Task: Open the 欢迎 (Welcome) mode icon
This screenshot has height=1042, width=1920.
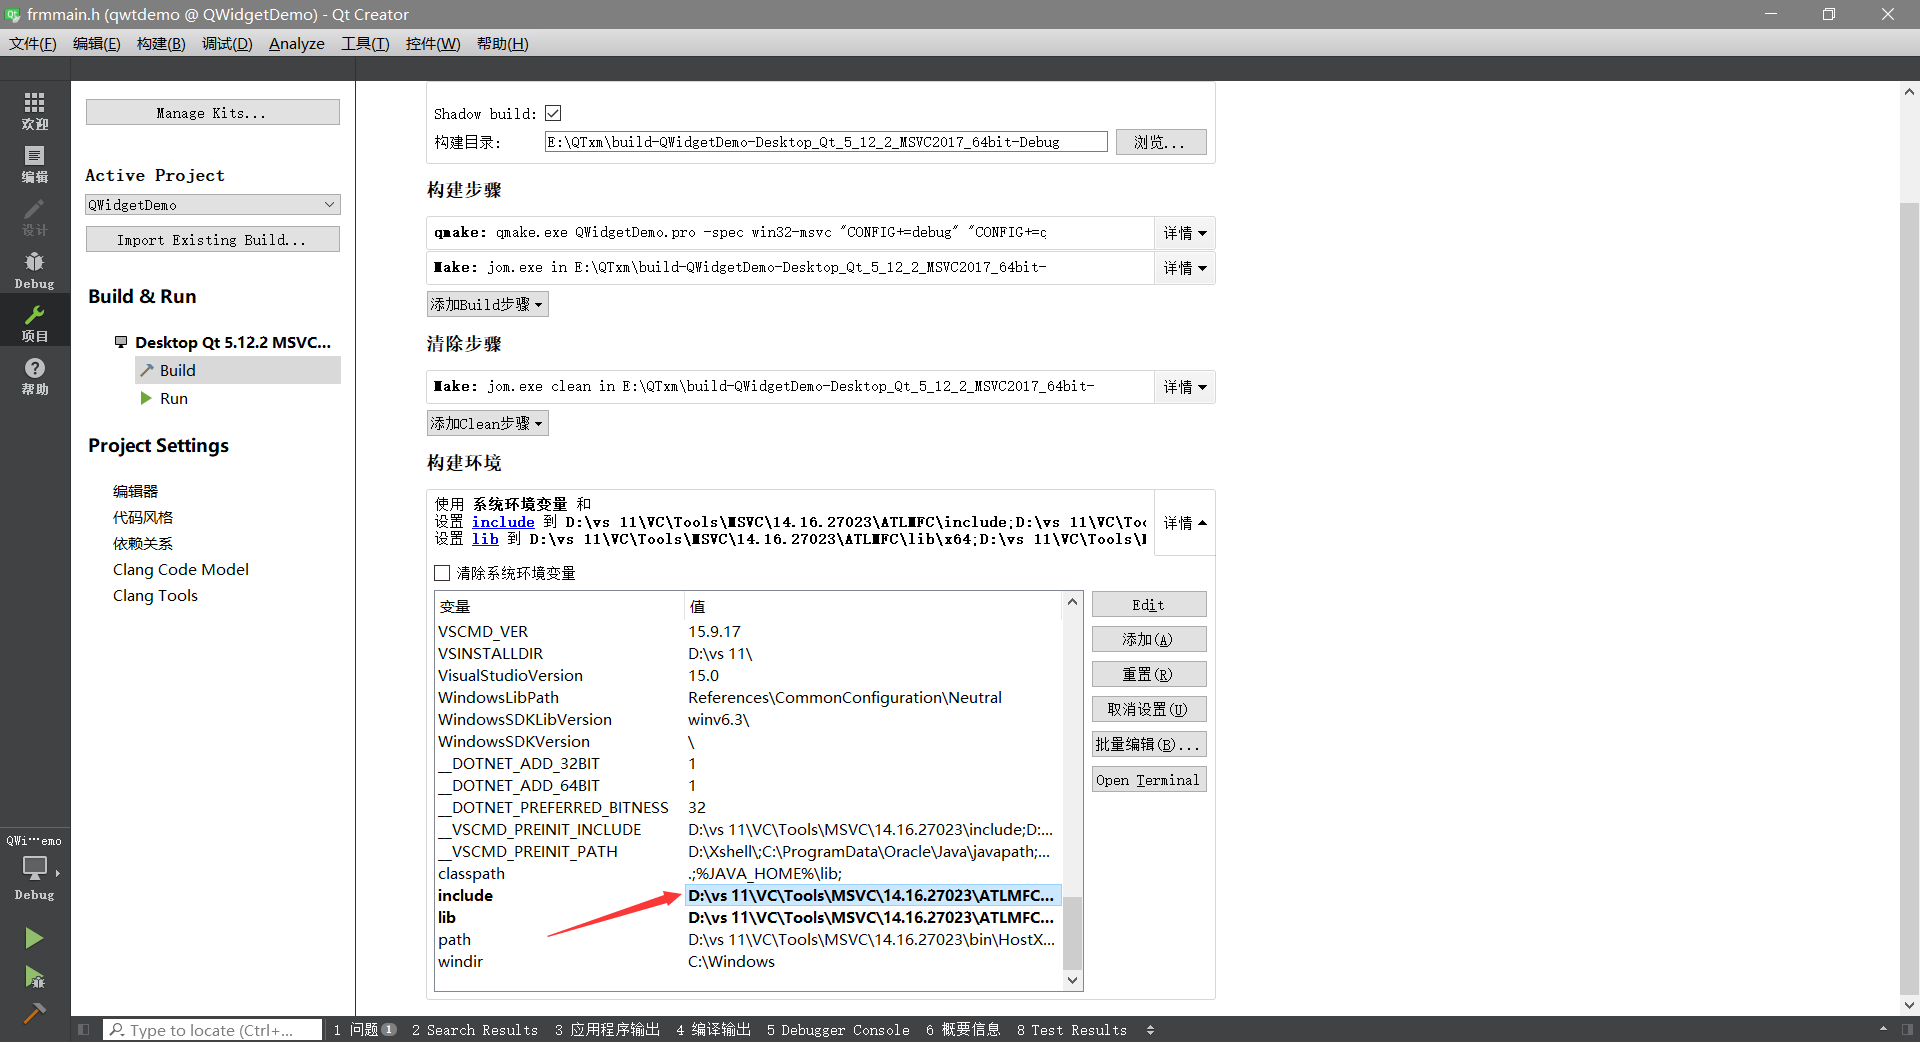Action: [34, 110]
